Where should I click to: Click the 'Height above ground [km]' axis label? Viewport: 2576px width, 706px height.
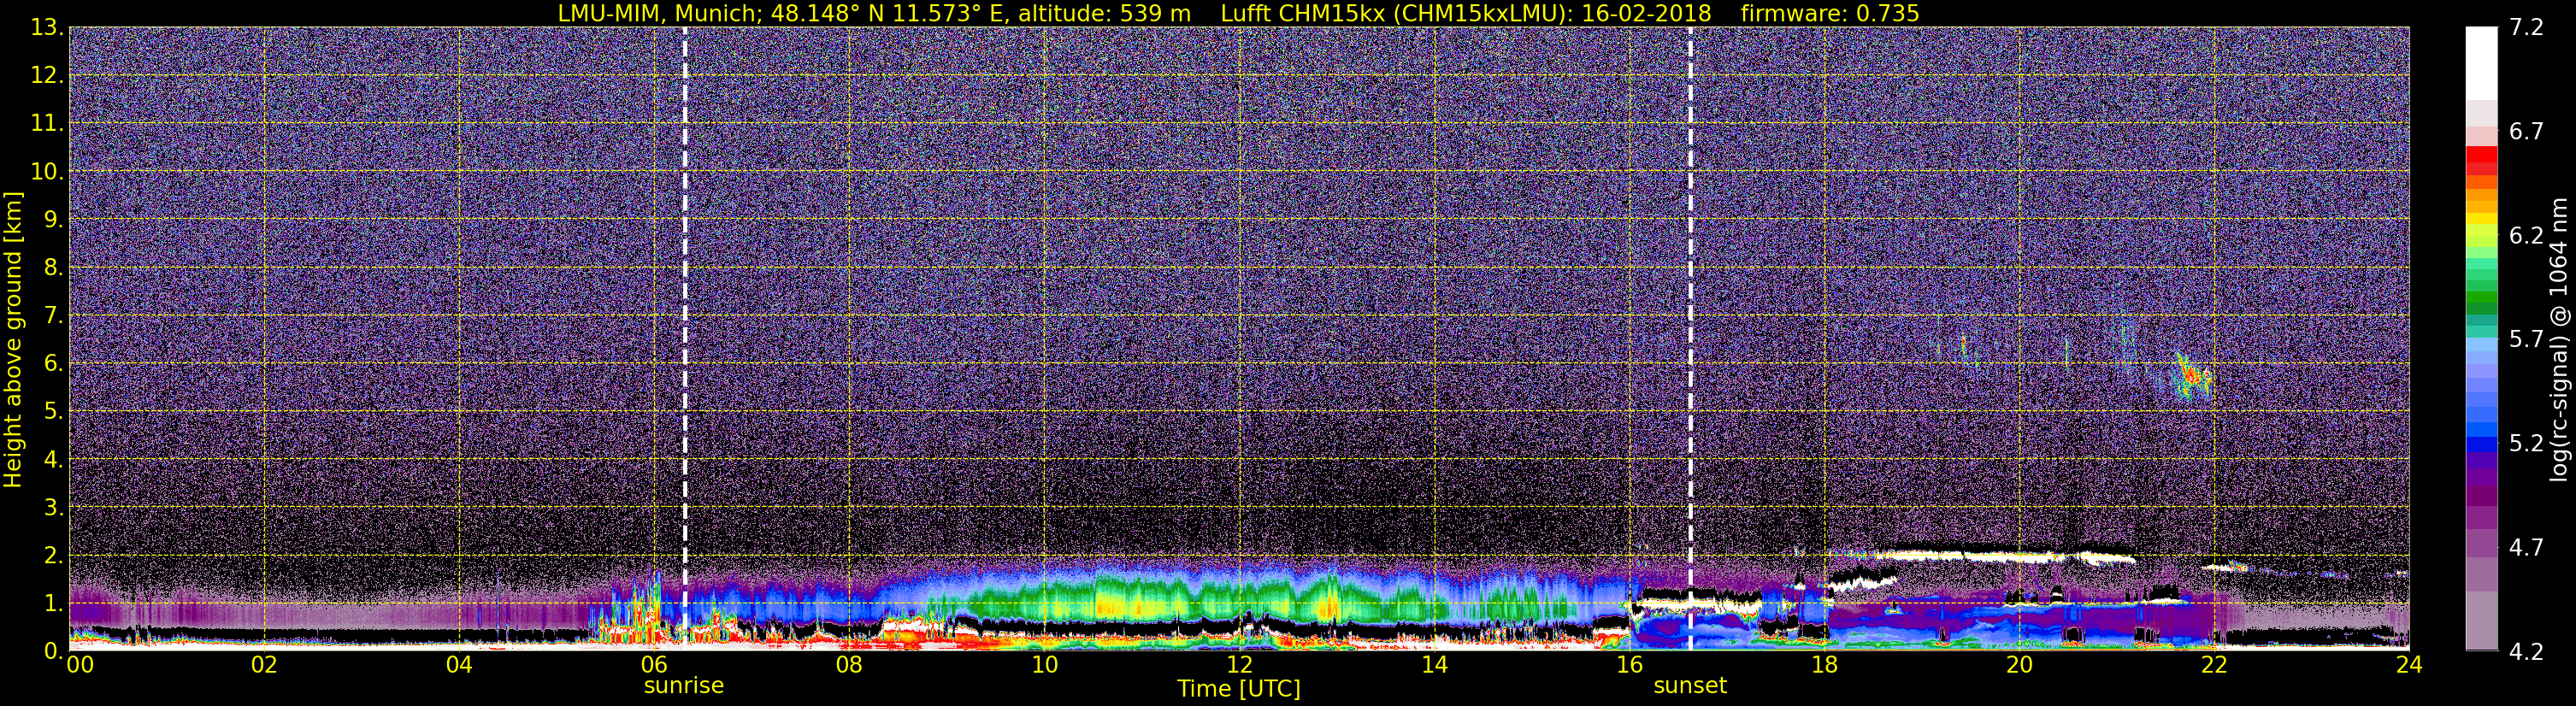coord(13,340)
